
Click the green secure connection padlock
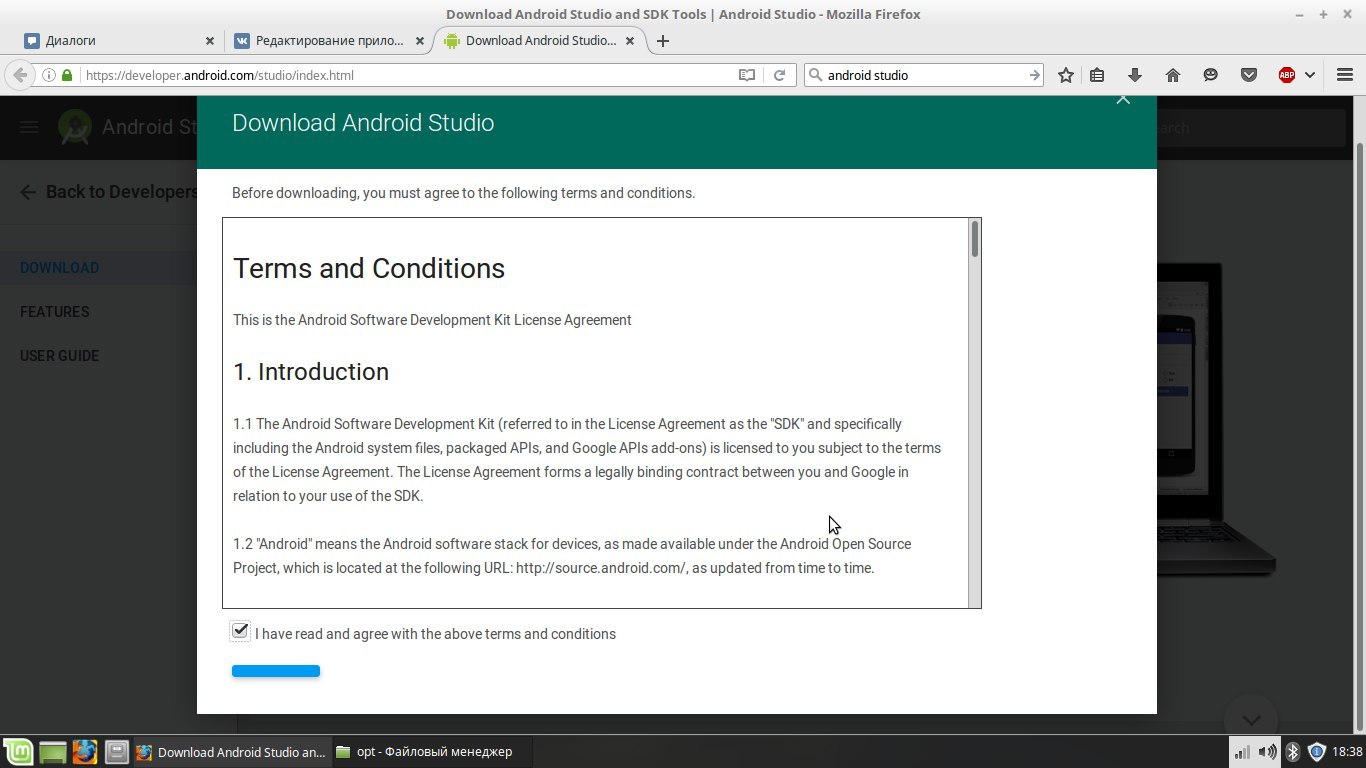click(x=67, y=75)
